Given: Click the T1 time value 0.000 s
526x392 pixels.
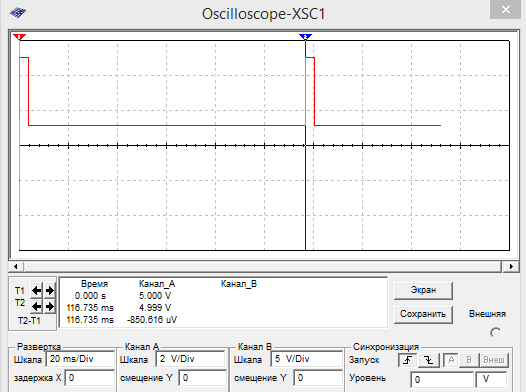Looking at the screenshot, I should 90,296.
